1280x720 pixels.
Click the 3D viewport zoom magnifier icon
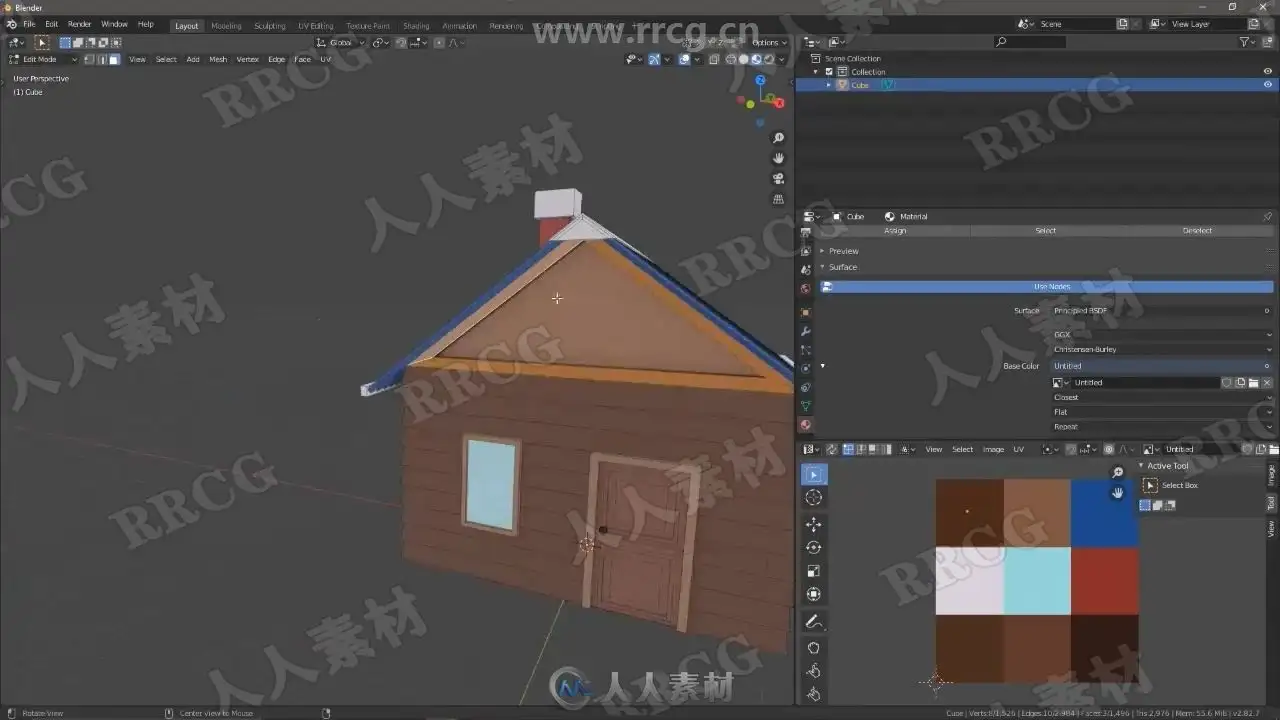click(x=778, y=138)
